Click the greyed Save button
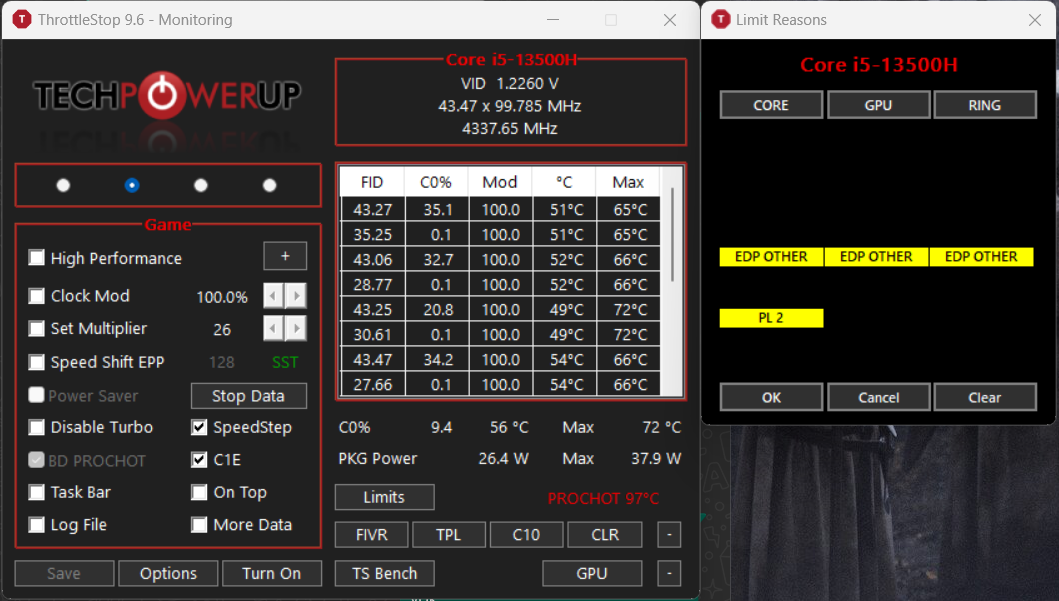This screenshot has height=601, width=1059. [64, 573]
